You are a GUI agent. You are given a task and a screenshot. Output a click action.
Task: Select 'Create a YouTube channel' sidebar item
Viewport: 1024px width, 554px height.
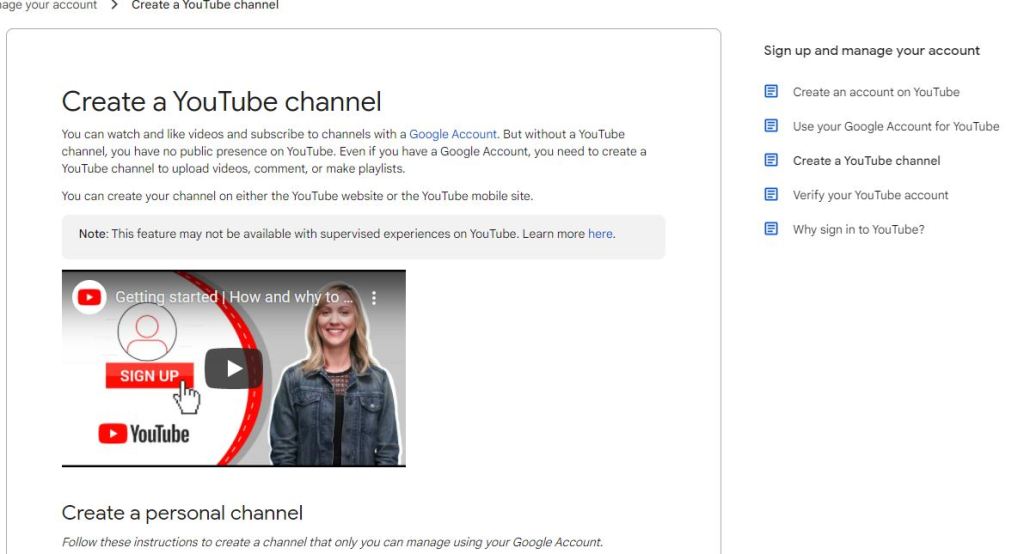click(866, 161)
